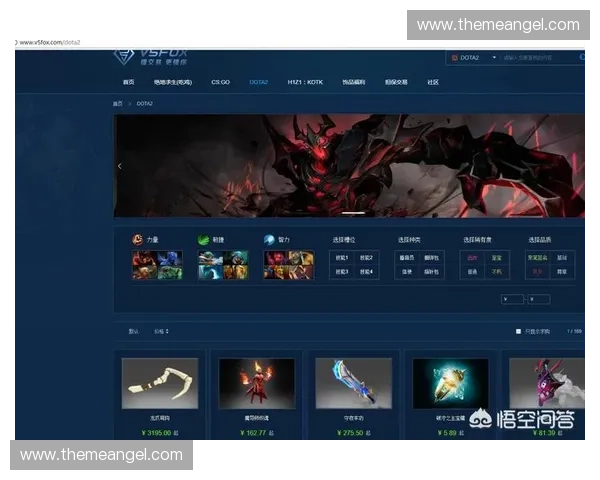Open the 担保交易 navigation tab
Screen dimensions: 600x480
[396, 82]
